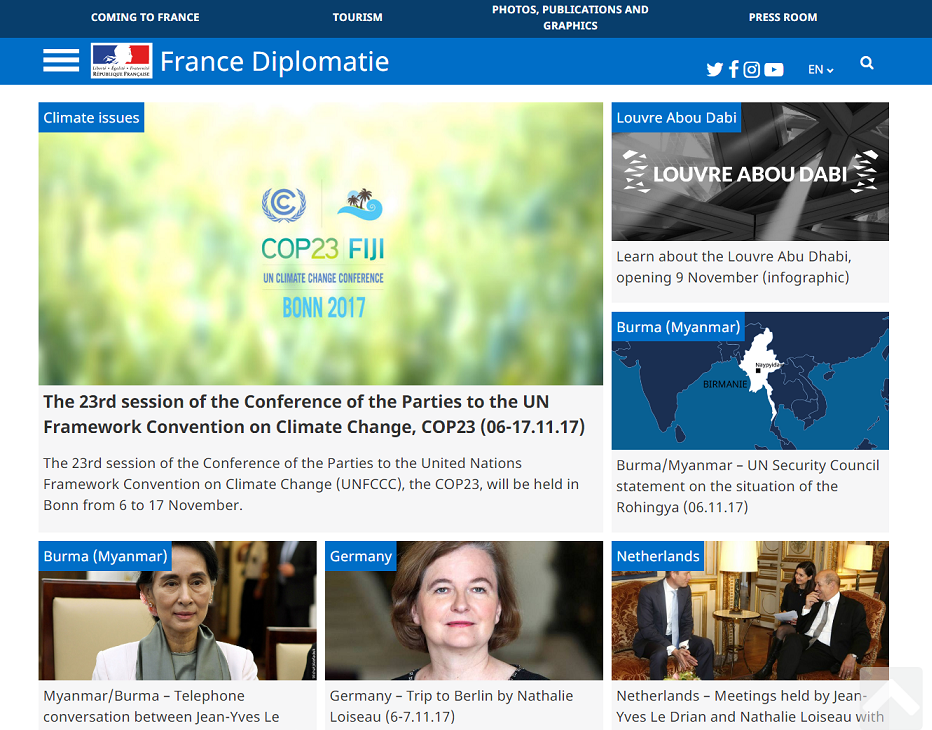Open the Press Room menu item
Screen dimensions: 932x730
pyautogui.click(x=783, y=17)
